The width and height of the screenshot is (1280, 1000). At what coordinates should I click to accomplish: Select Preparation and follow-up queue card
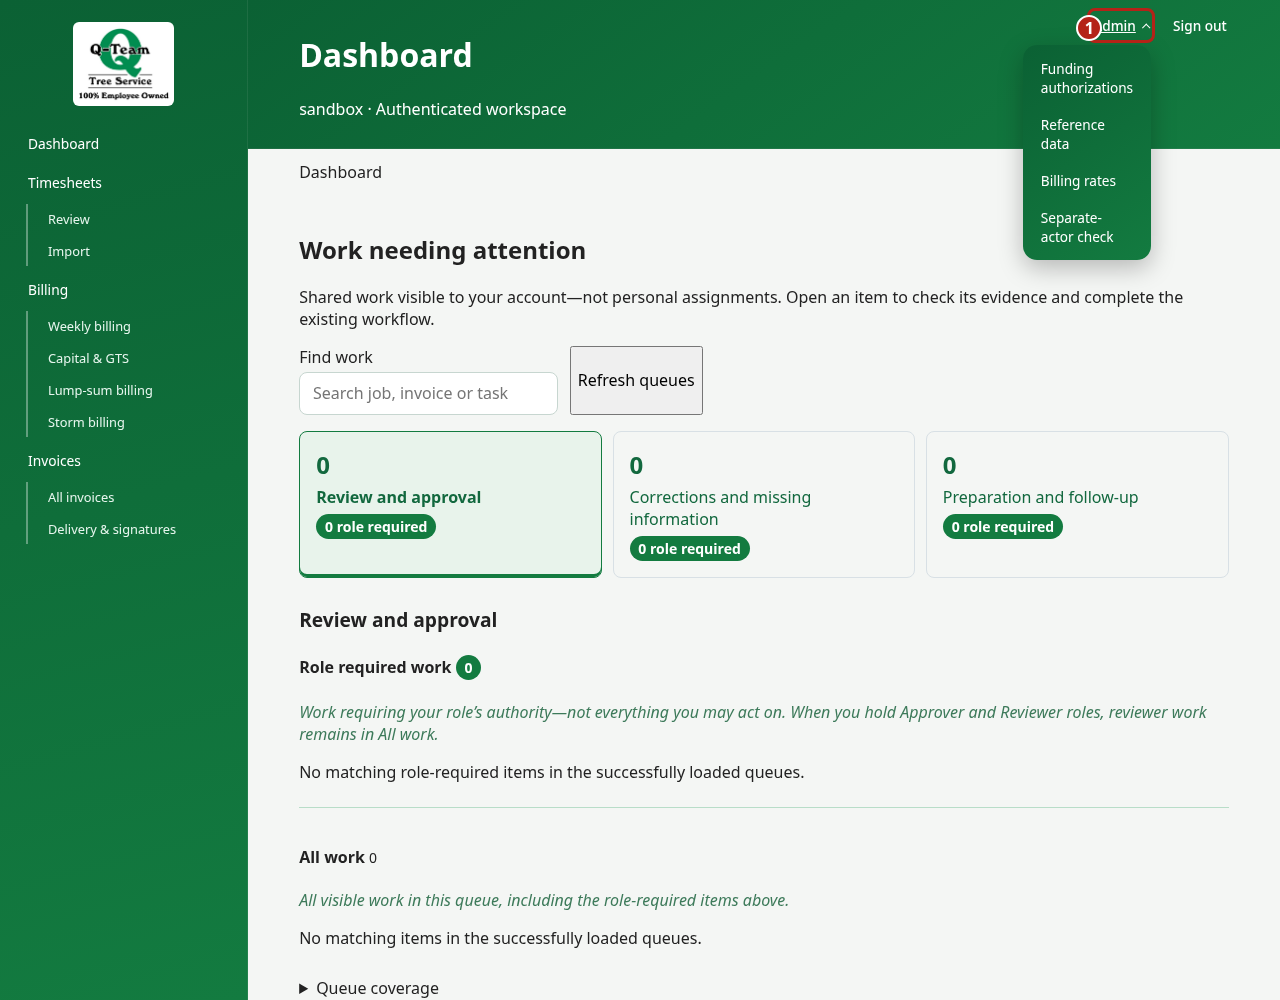coord(1077,504)
